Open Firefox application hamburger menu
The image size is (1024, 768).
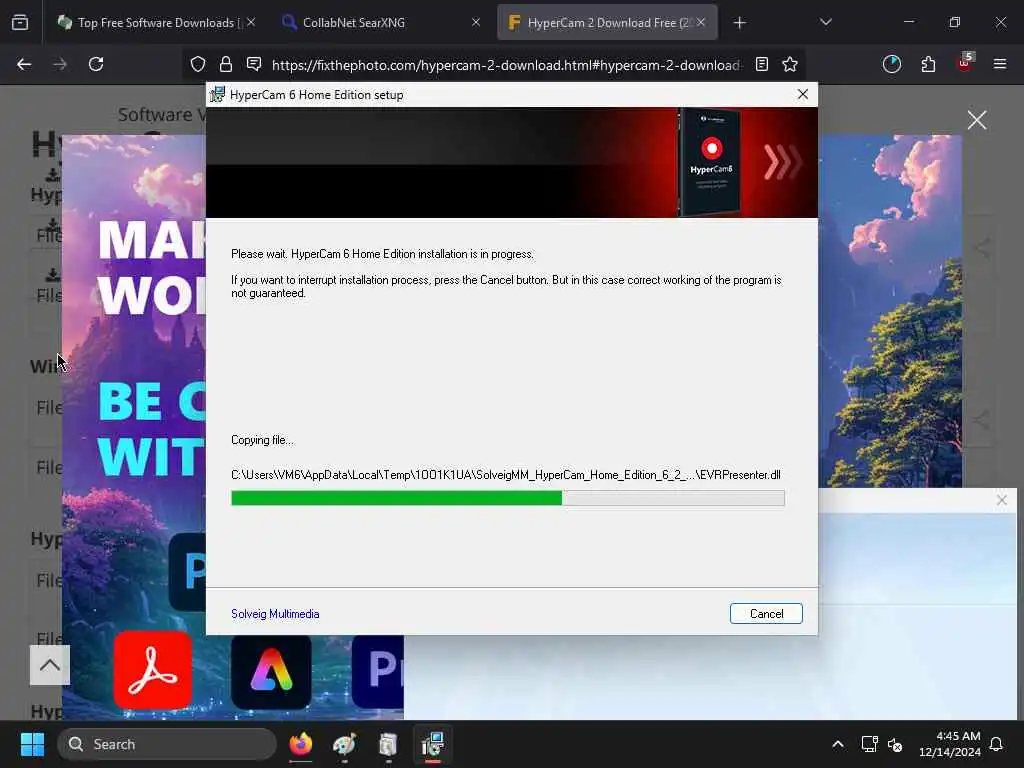(1000, 64)
